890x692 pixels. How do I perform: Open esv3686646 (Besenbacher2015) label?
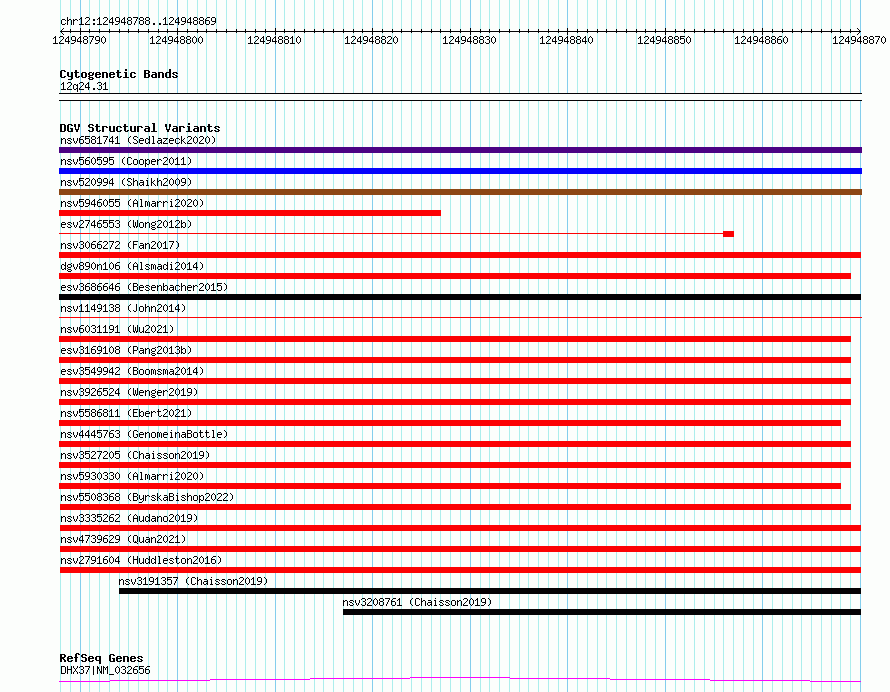tap(144, 287)
